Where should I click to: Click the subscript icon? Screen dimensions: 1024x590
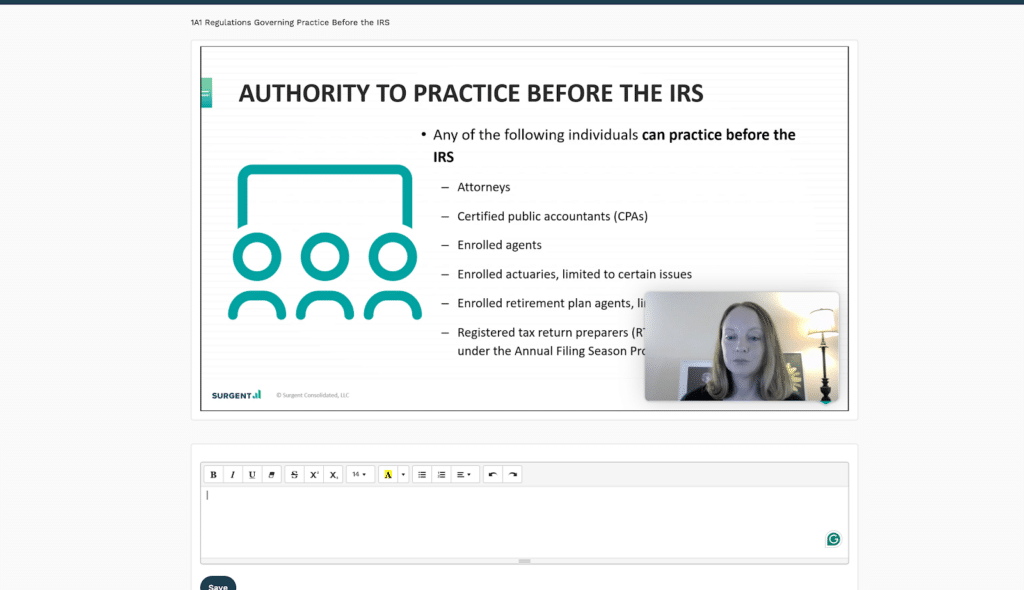[x=333, y=475]
